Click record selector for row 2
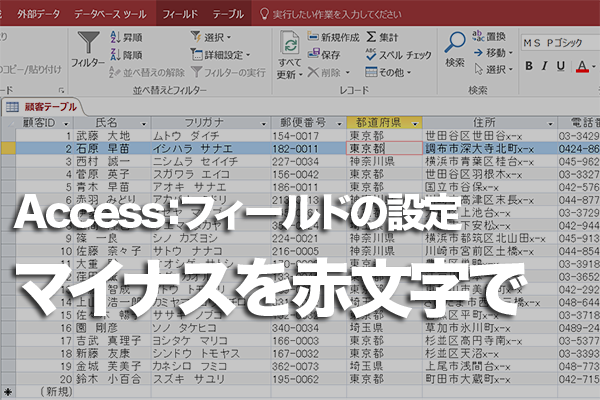The width and height of the screenshot is (600, 400). coord(8,149)
